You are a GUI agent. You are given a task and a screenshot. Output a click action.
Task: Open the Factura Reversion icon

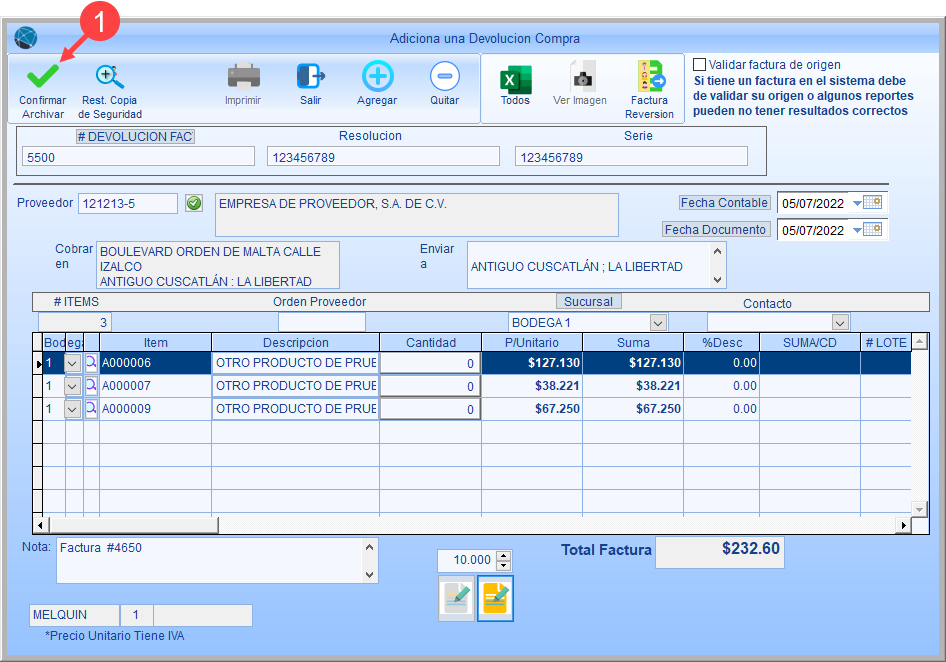[650, 76]
